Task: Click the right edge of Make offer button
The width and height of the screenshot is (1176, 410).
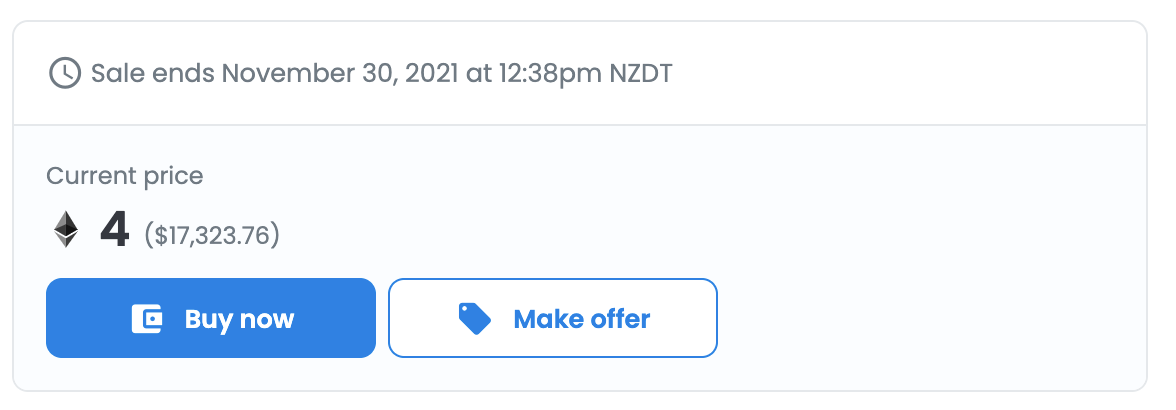Action: pyautogui.click(x=706, y=319)
